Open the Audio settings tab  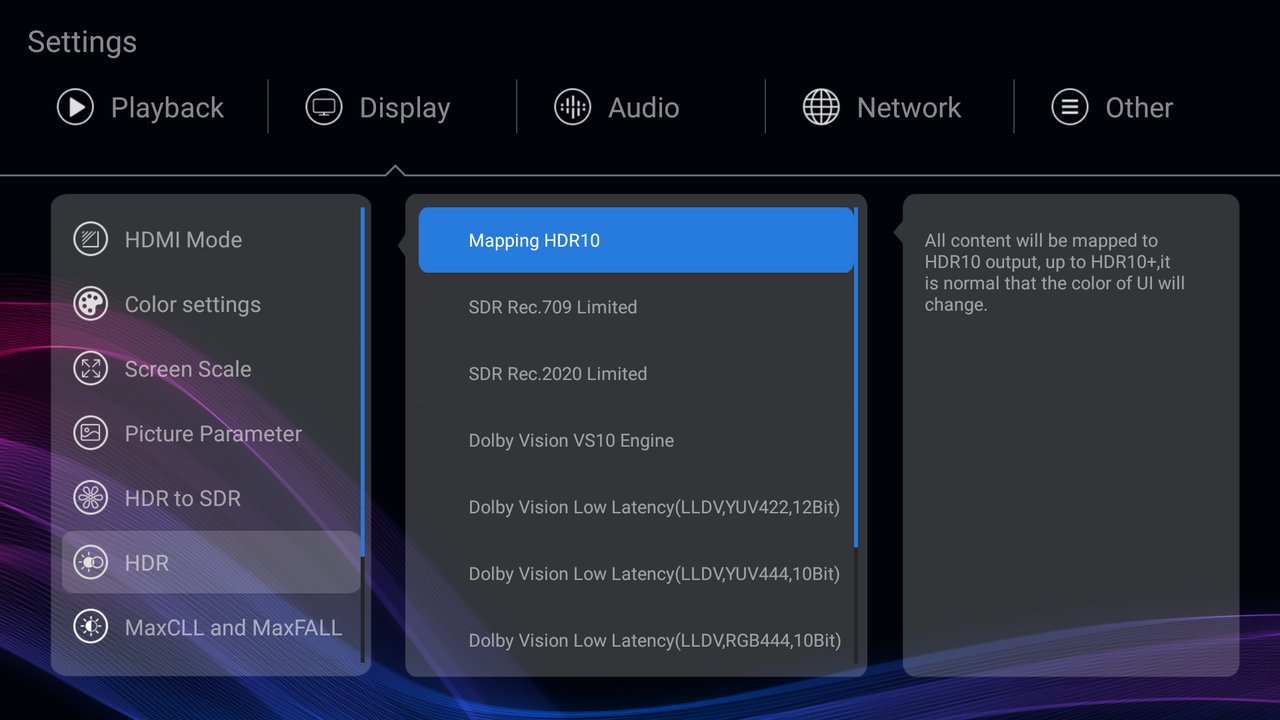click(617, 107)
